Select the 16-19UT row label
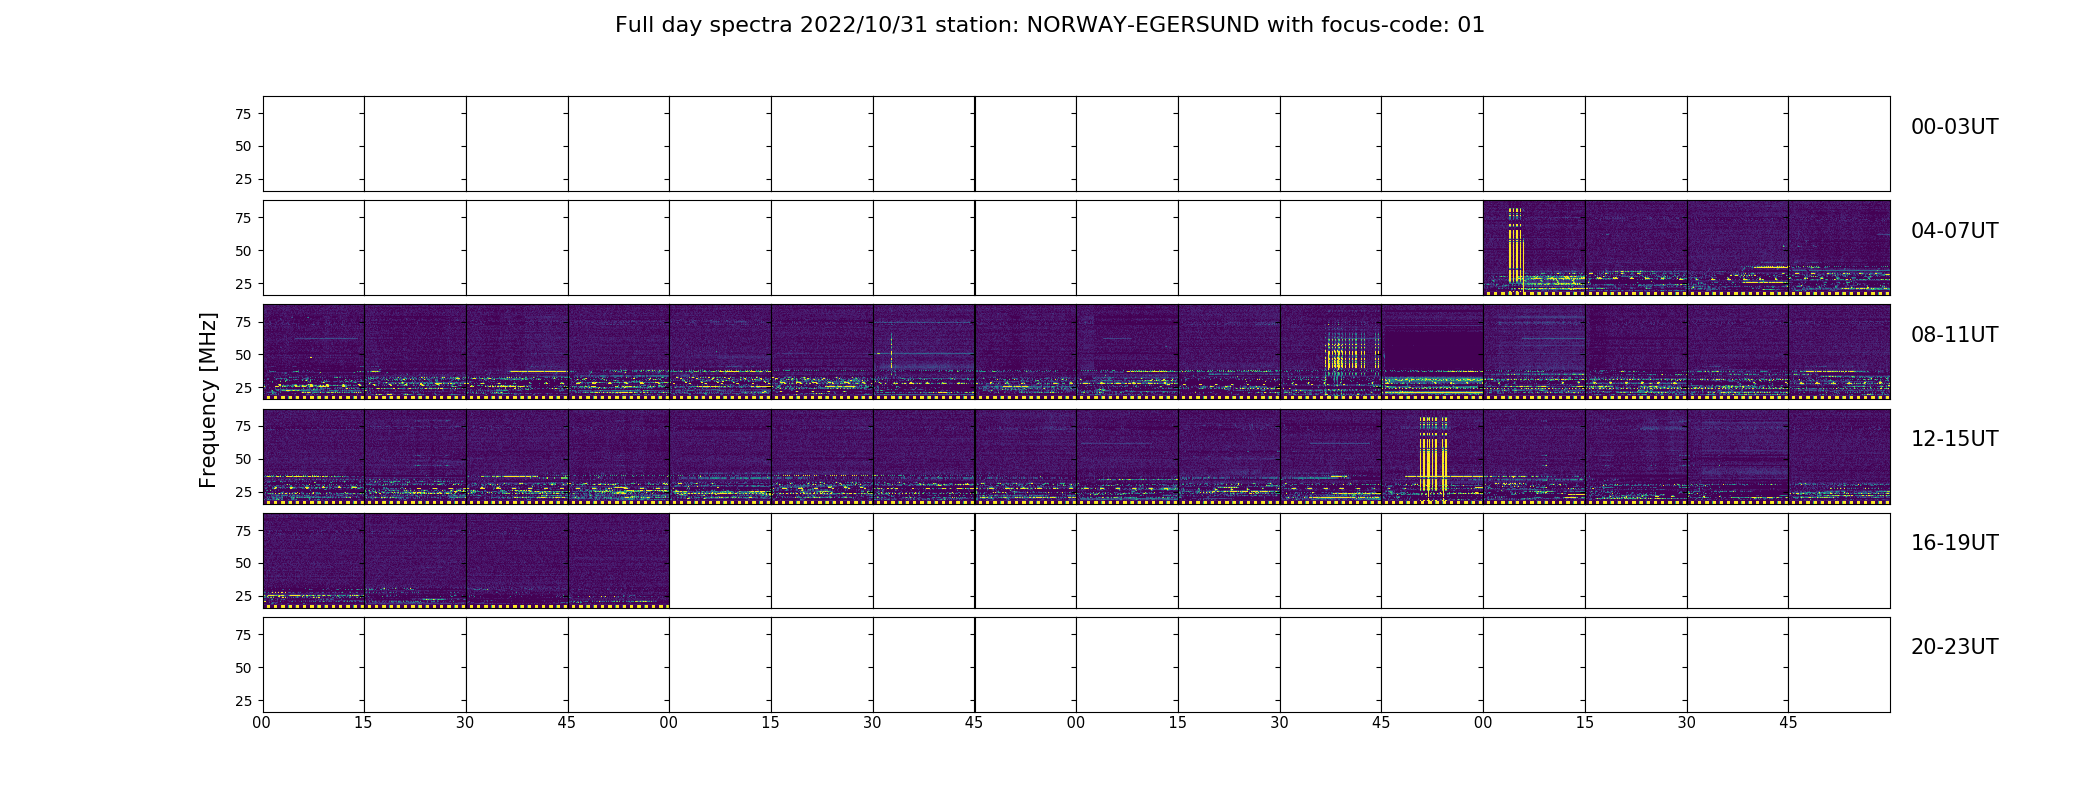 point(1954,543)
